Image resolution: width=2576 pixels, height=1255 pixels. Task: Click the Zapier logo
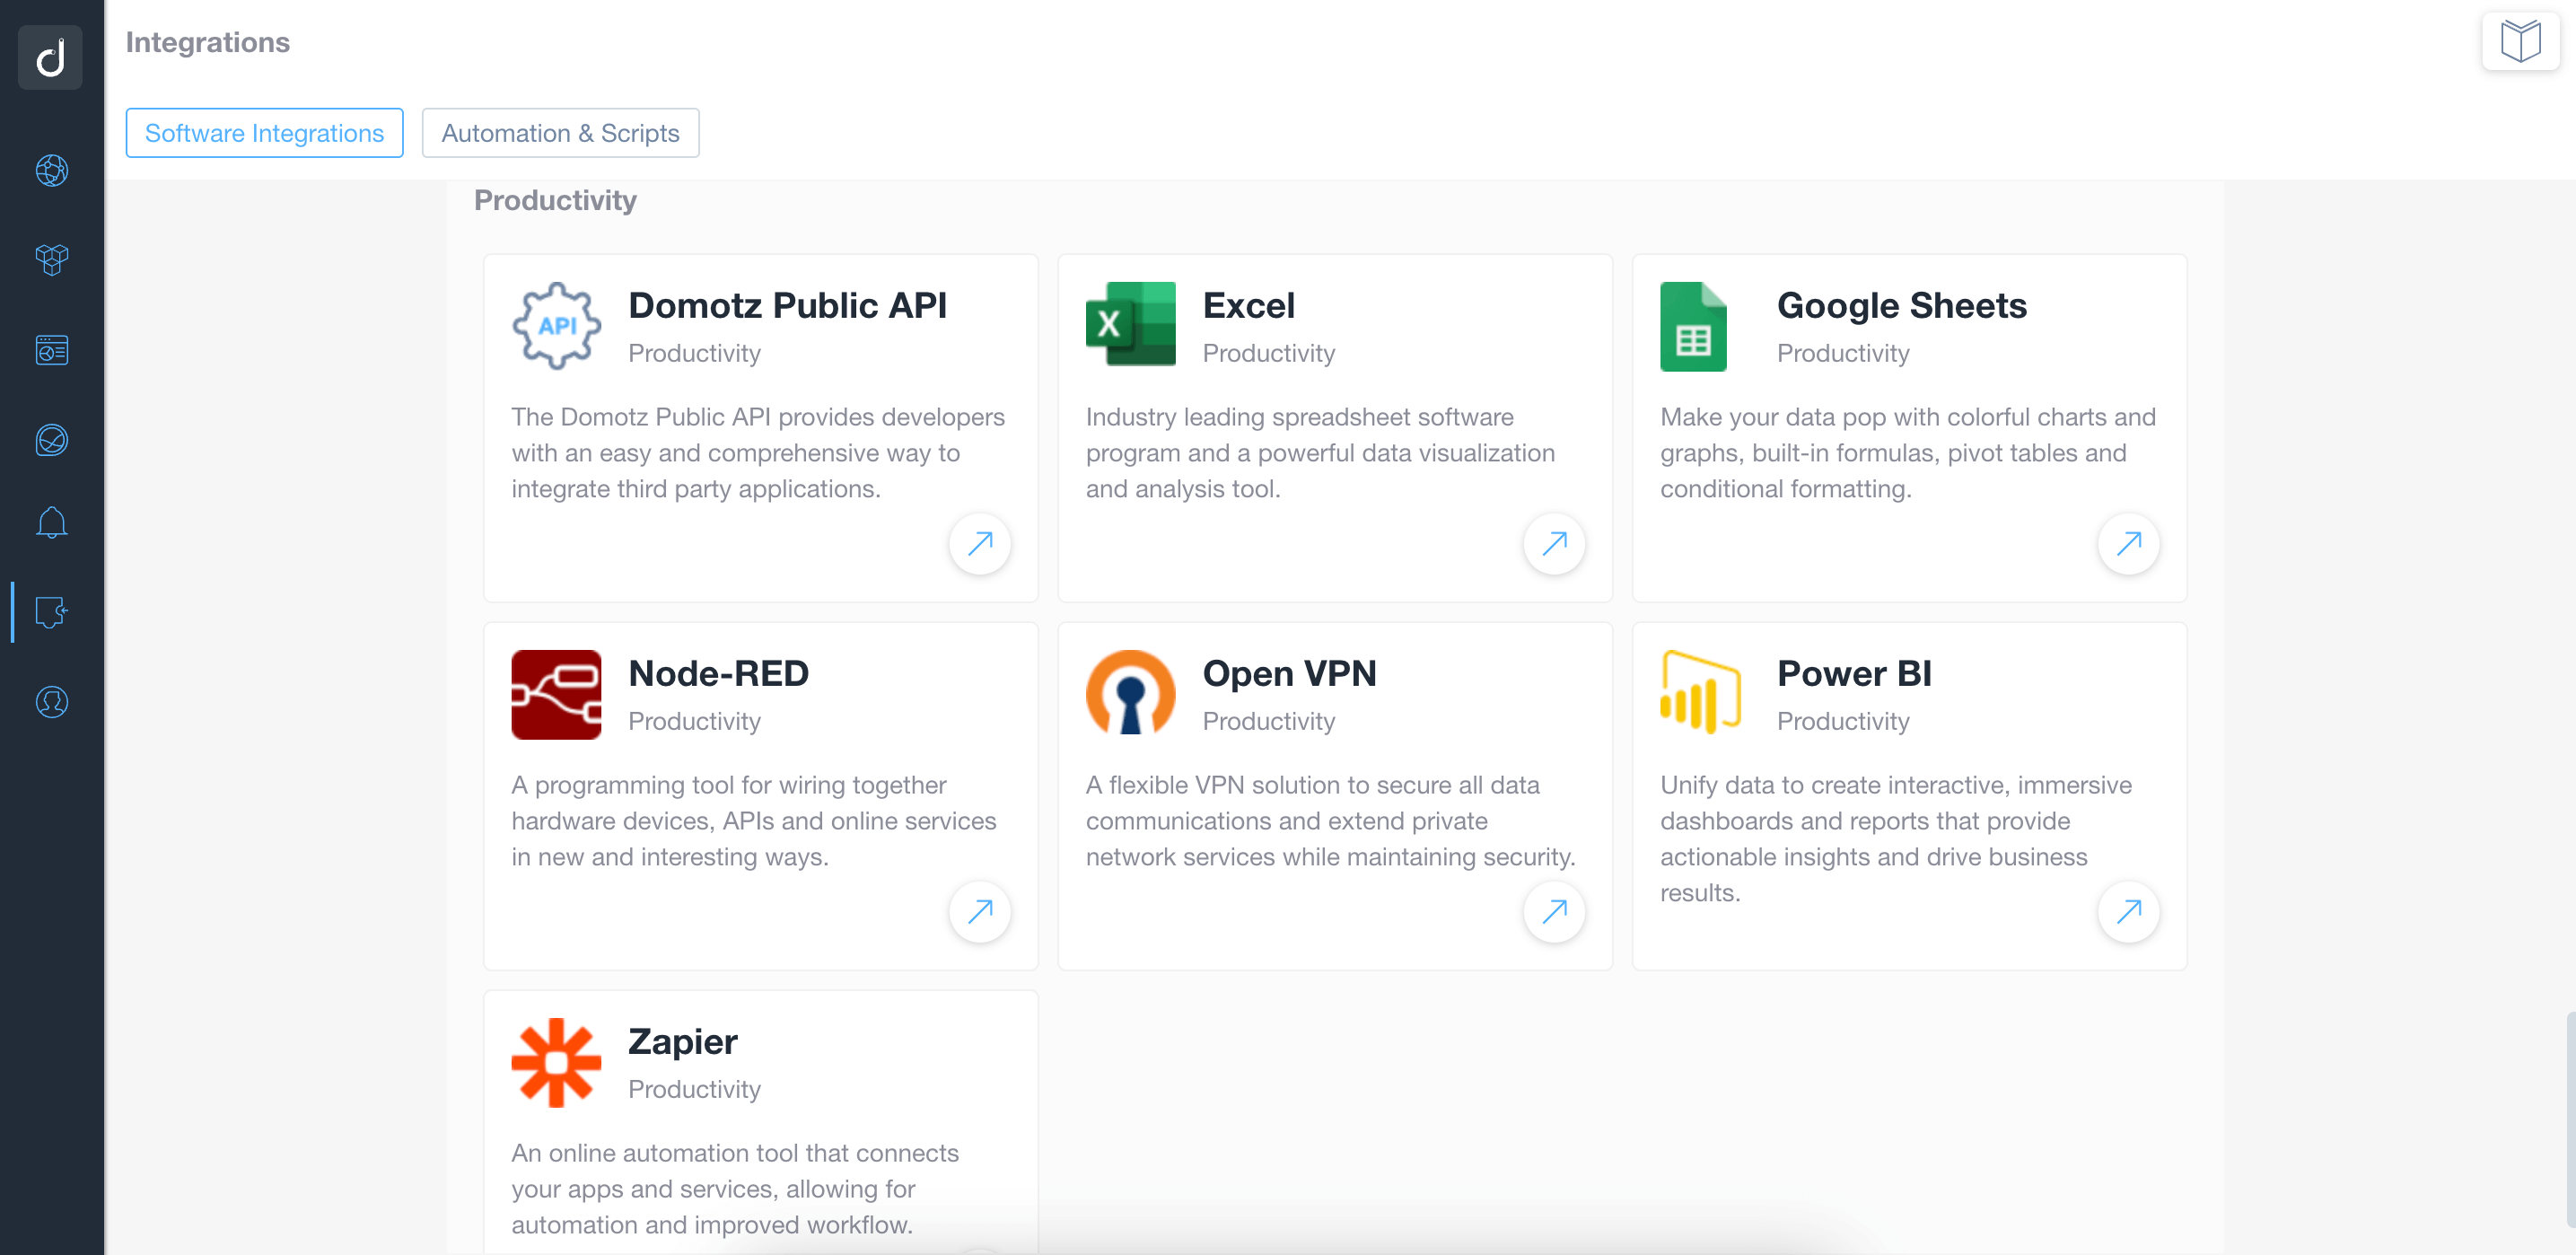556,1062
